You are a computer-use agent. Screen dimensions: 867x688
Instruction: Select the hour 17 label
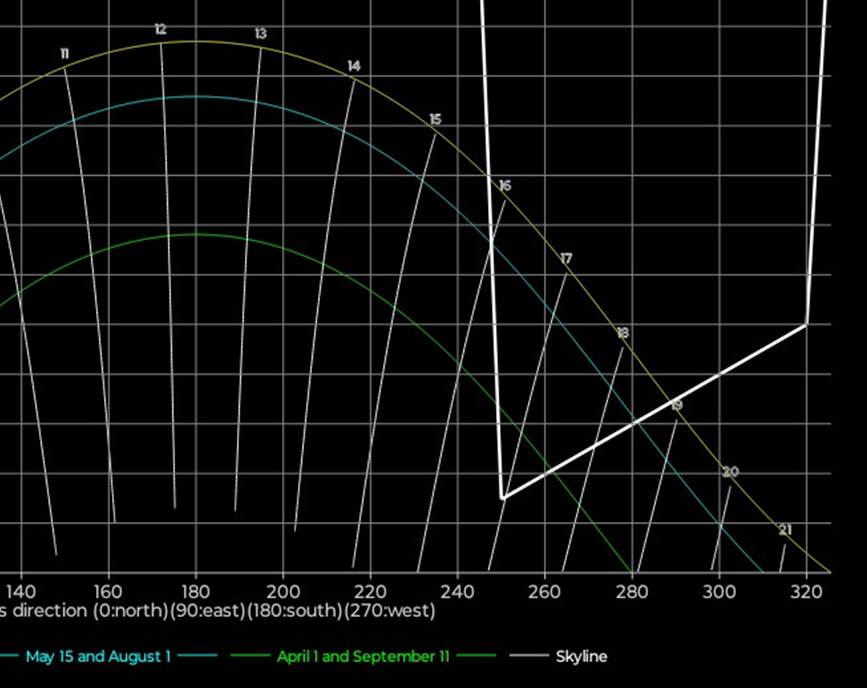pyautogui.click(x=566, y=259)
